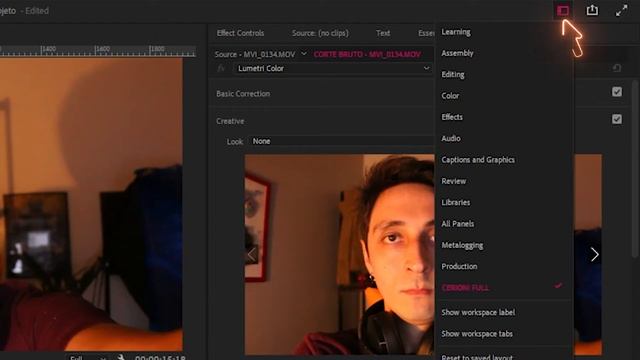Open the Source MVI_0134.MOV clip dropdown
This screenshot has width=640, height=360.
[x=304, y=54]
